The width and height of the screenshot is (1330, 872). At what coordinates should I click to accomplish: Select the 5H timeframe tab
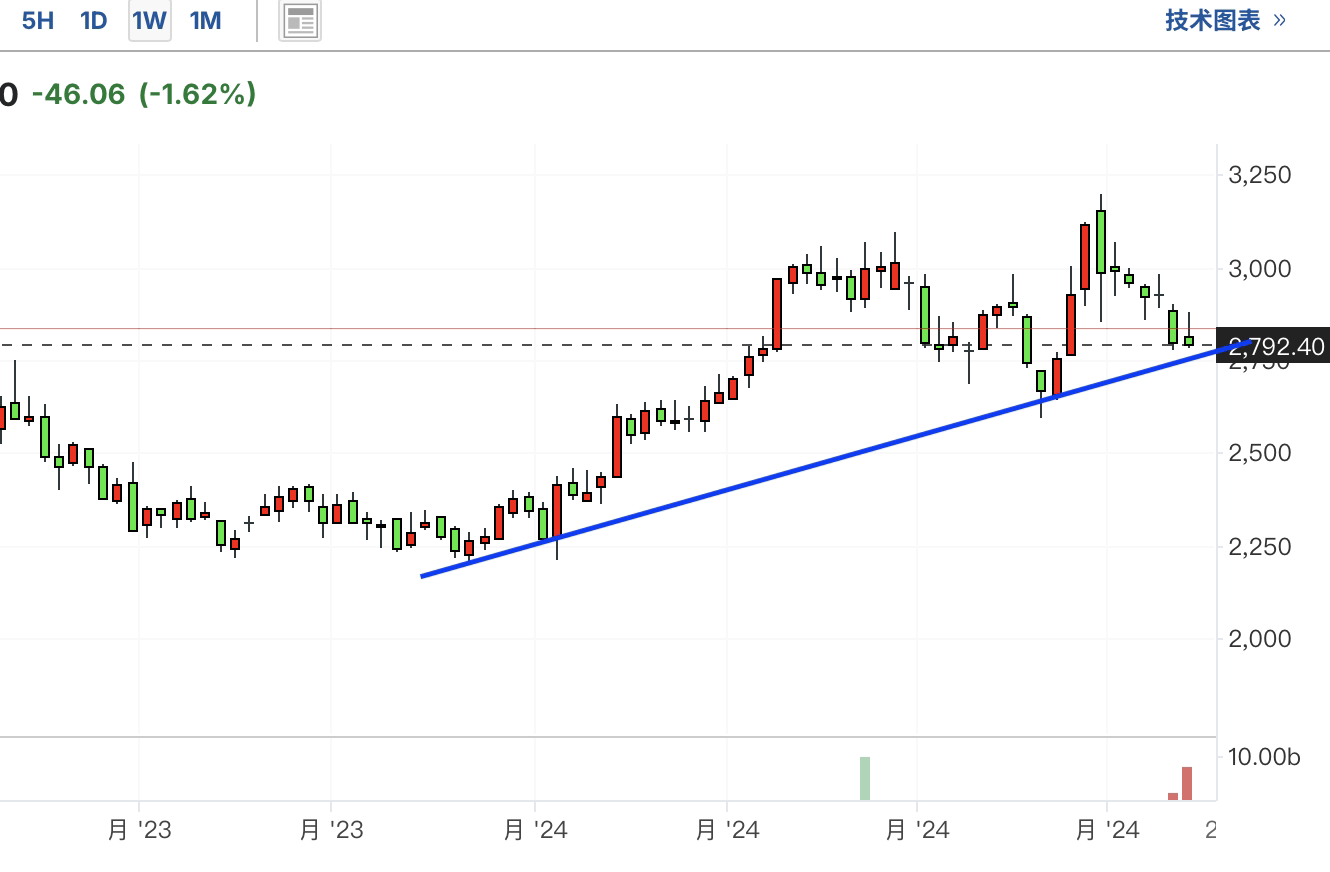[37, 20]
